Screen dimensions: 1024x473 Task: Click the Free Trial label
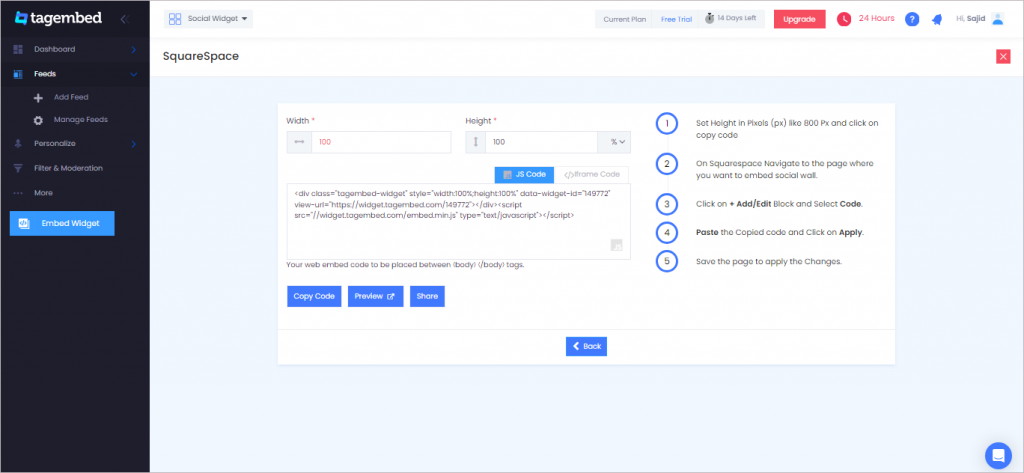coord(676,19)
